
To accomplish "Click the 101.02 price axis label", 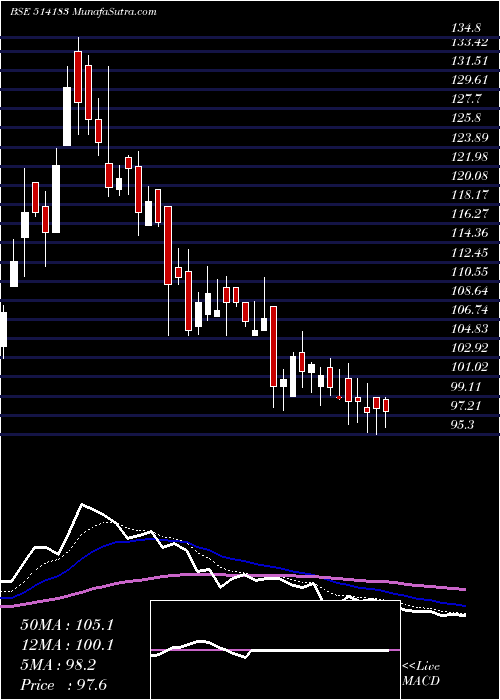I will [471, 367].
